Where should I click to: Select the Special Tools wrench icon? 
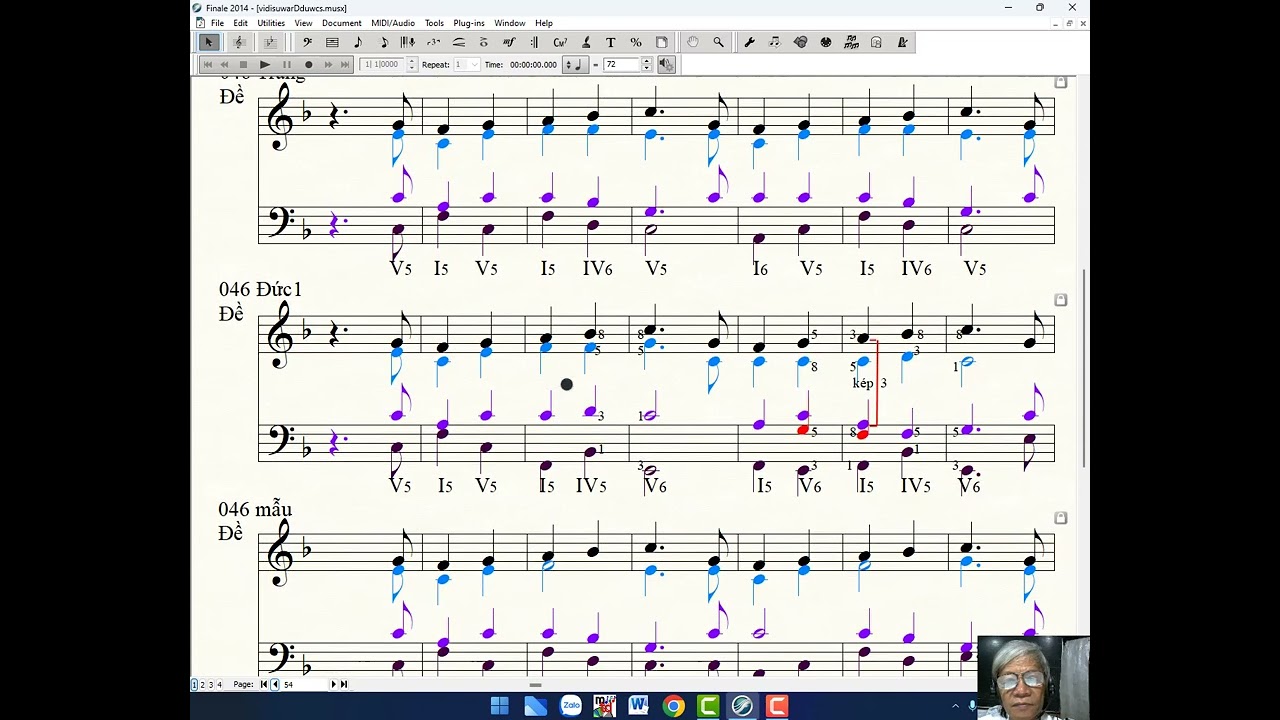tap(749, 42)
